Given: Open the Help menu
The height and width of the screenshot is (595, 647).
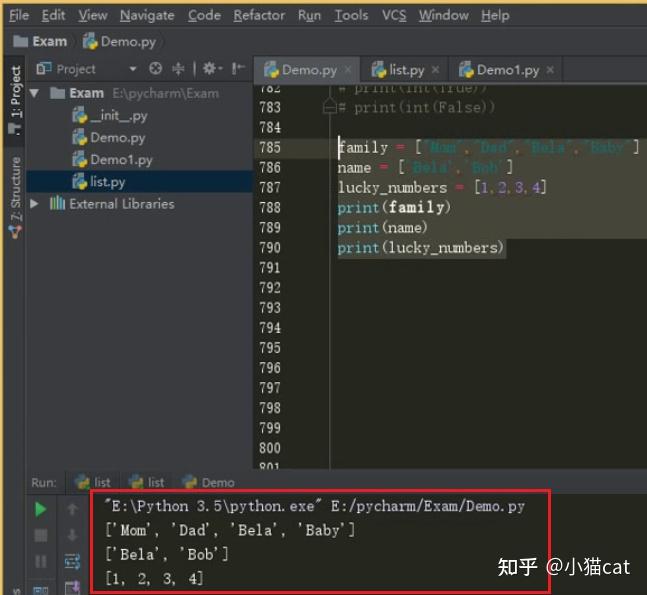Looking at the screenshot, I should pos(495,15).
